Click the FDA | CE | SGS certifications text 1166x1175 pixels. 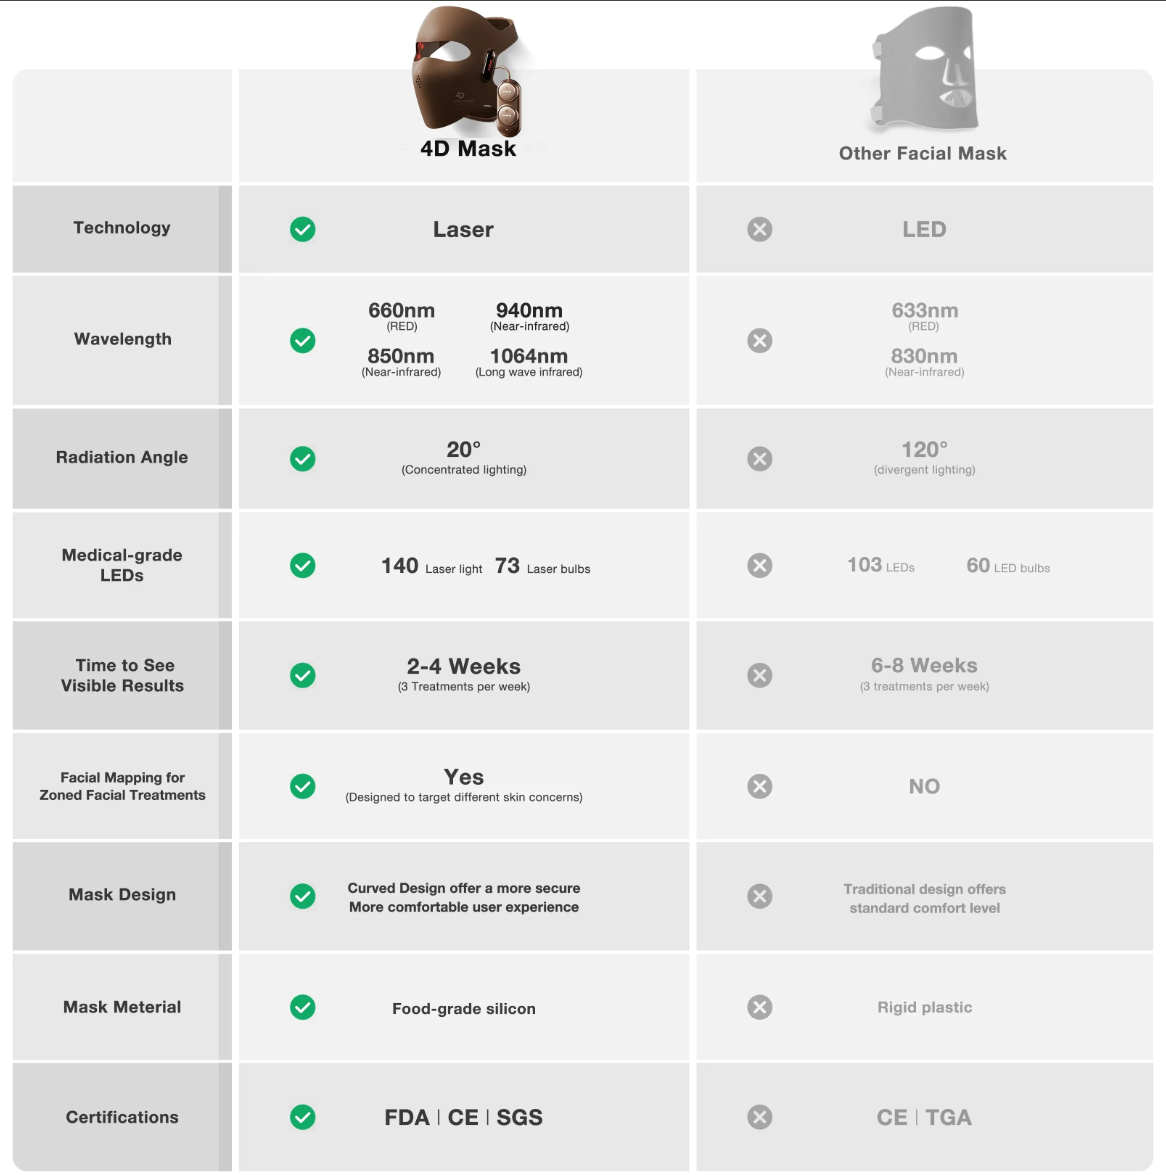(x=463, y=1117)
